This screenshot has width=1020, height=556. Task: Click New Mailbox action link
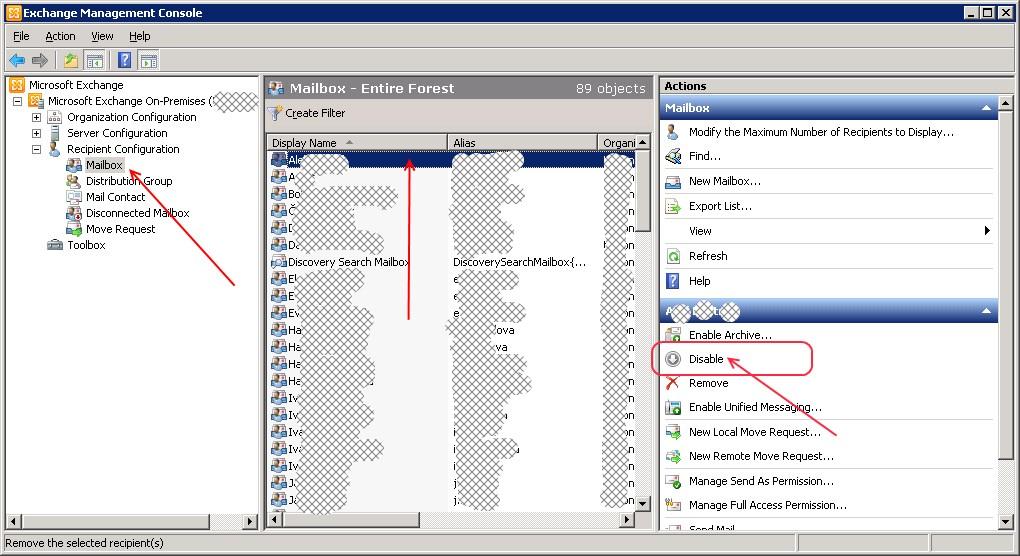pos(724,181)
